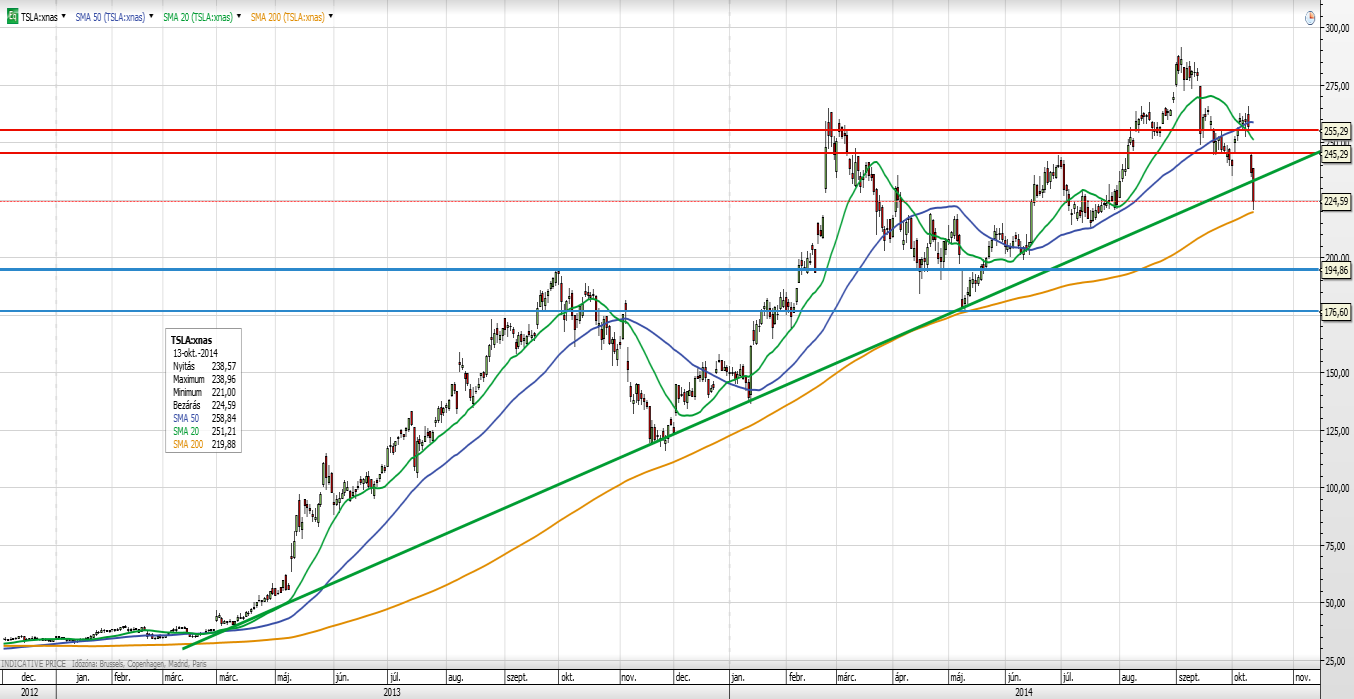Click the 275,00 price axis label

click(1337, 87)
